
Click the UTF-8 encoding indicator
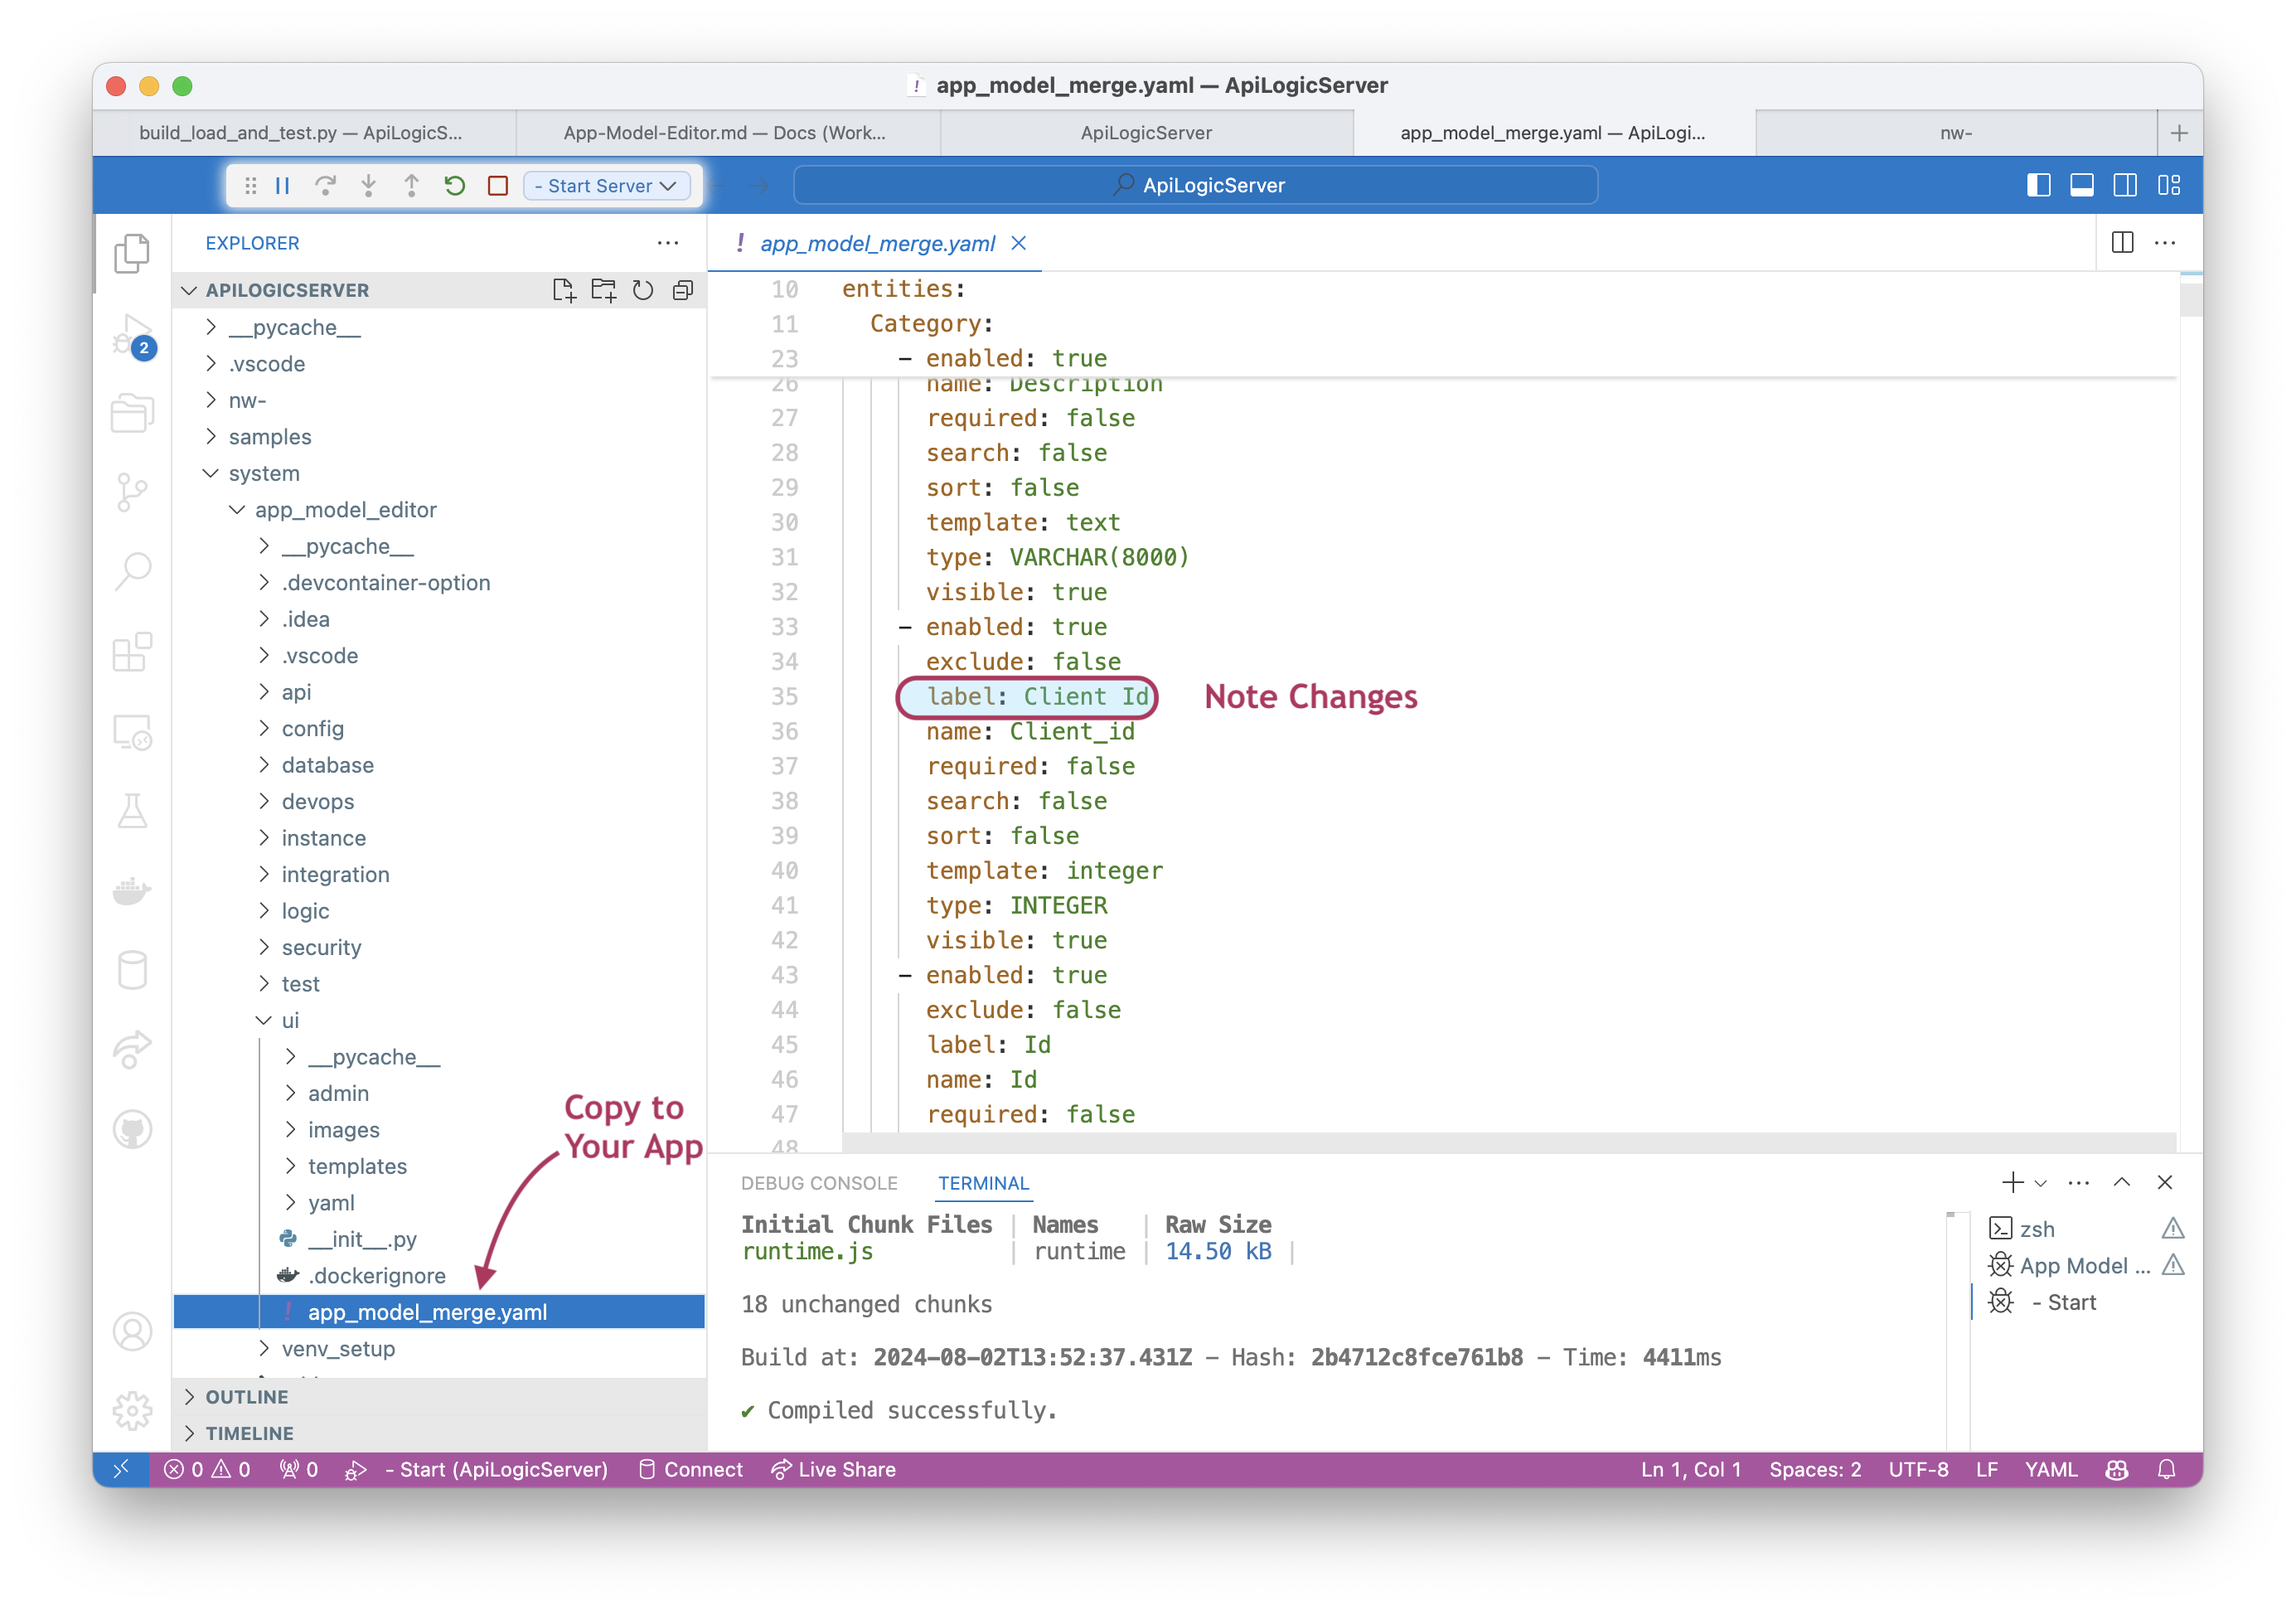point(1918,1470)
